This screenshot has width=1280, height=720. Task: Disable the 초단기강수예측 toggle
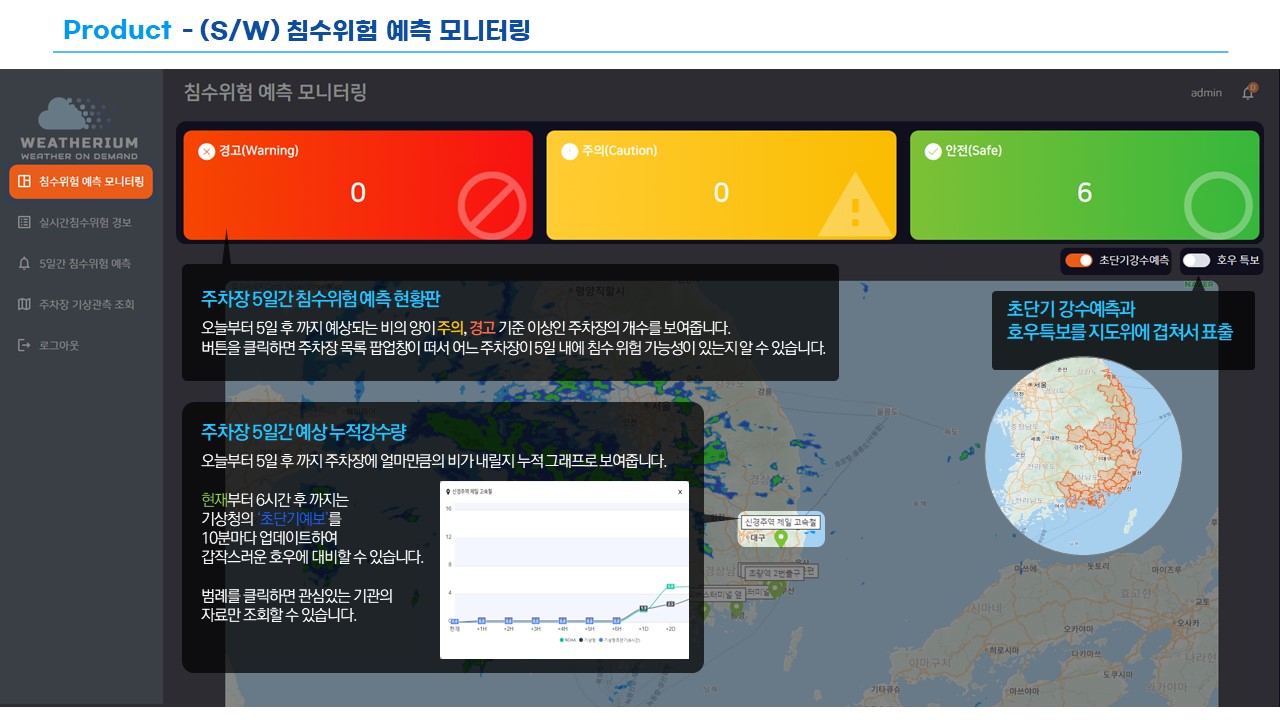tap(1078, 260)
